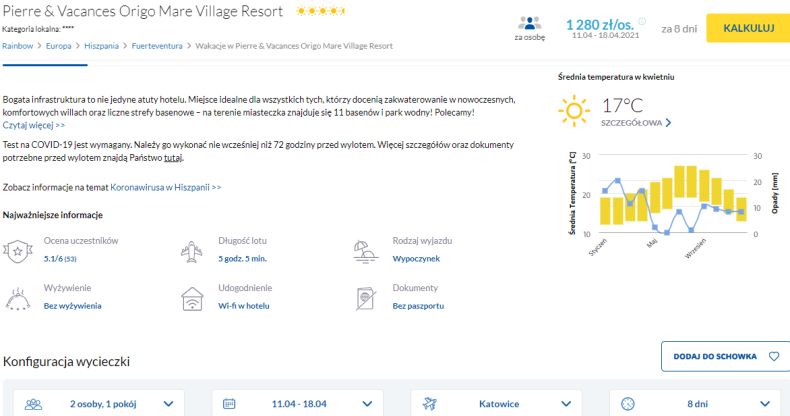Click the crossed-out passport documents icon
Viewport: 790px width, 416px height.
(x=366, y=299)
